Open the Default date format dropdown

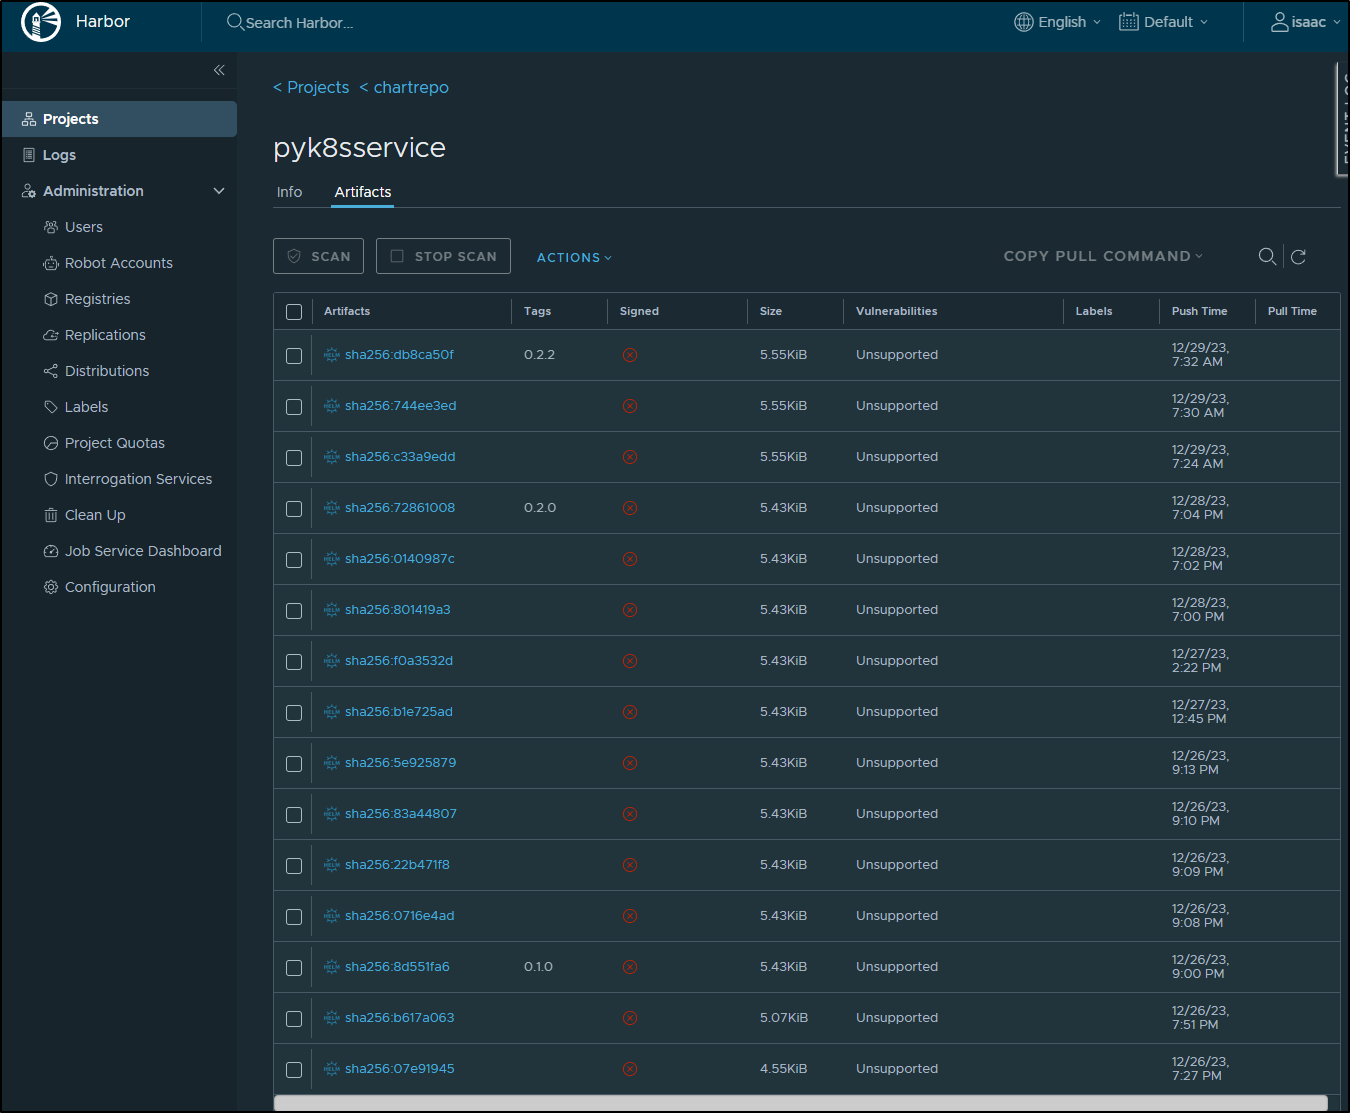(1164, 22)
